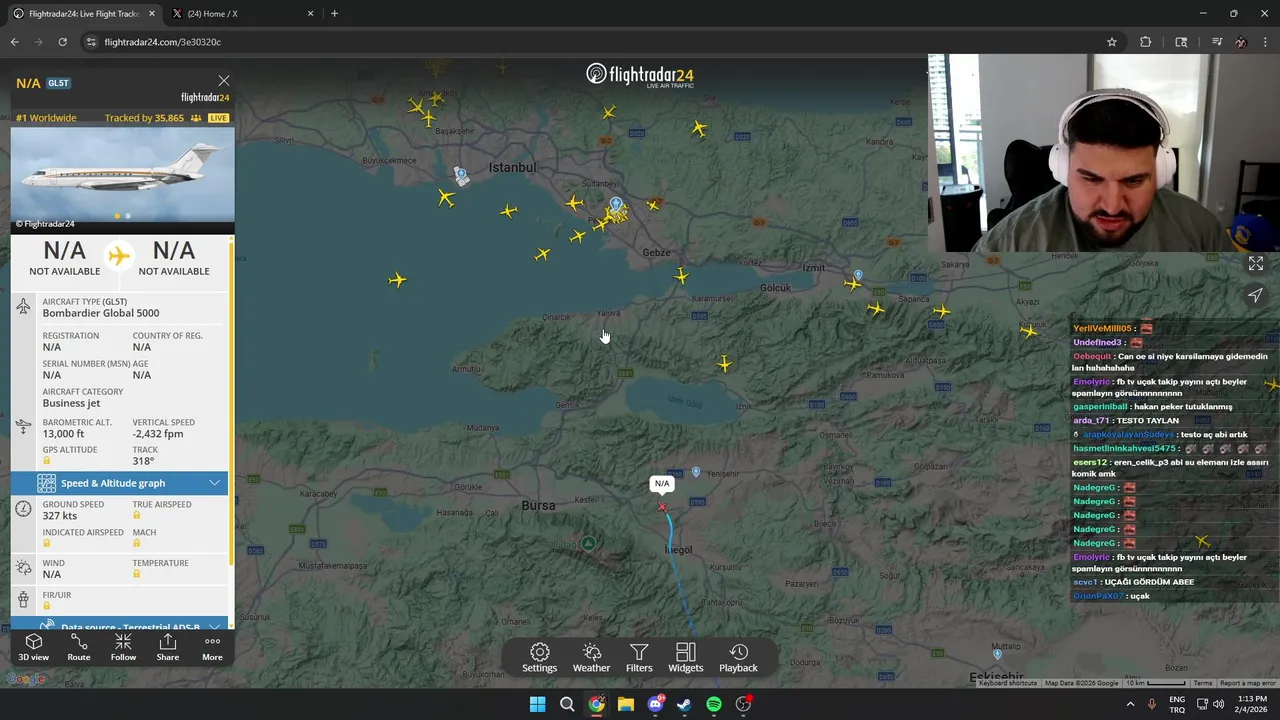This screenshot has height=720, width=1280.
Task: Open the Weather layers menu
Action: [591, 658]
